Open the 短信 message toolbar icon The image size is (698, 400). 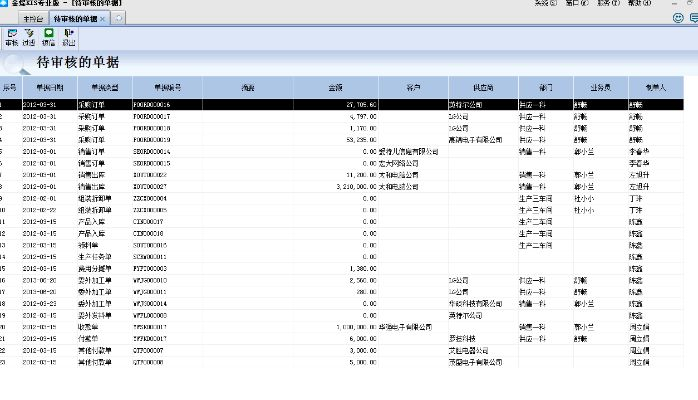point(49,37)
